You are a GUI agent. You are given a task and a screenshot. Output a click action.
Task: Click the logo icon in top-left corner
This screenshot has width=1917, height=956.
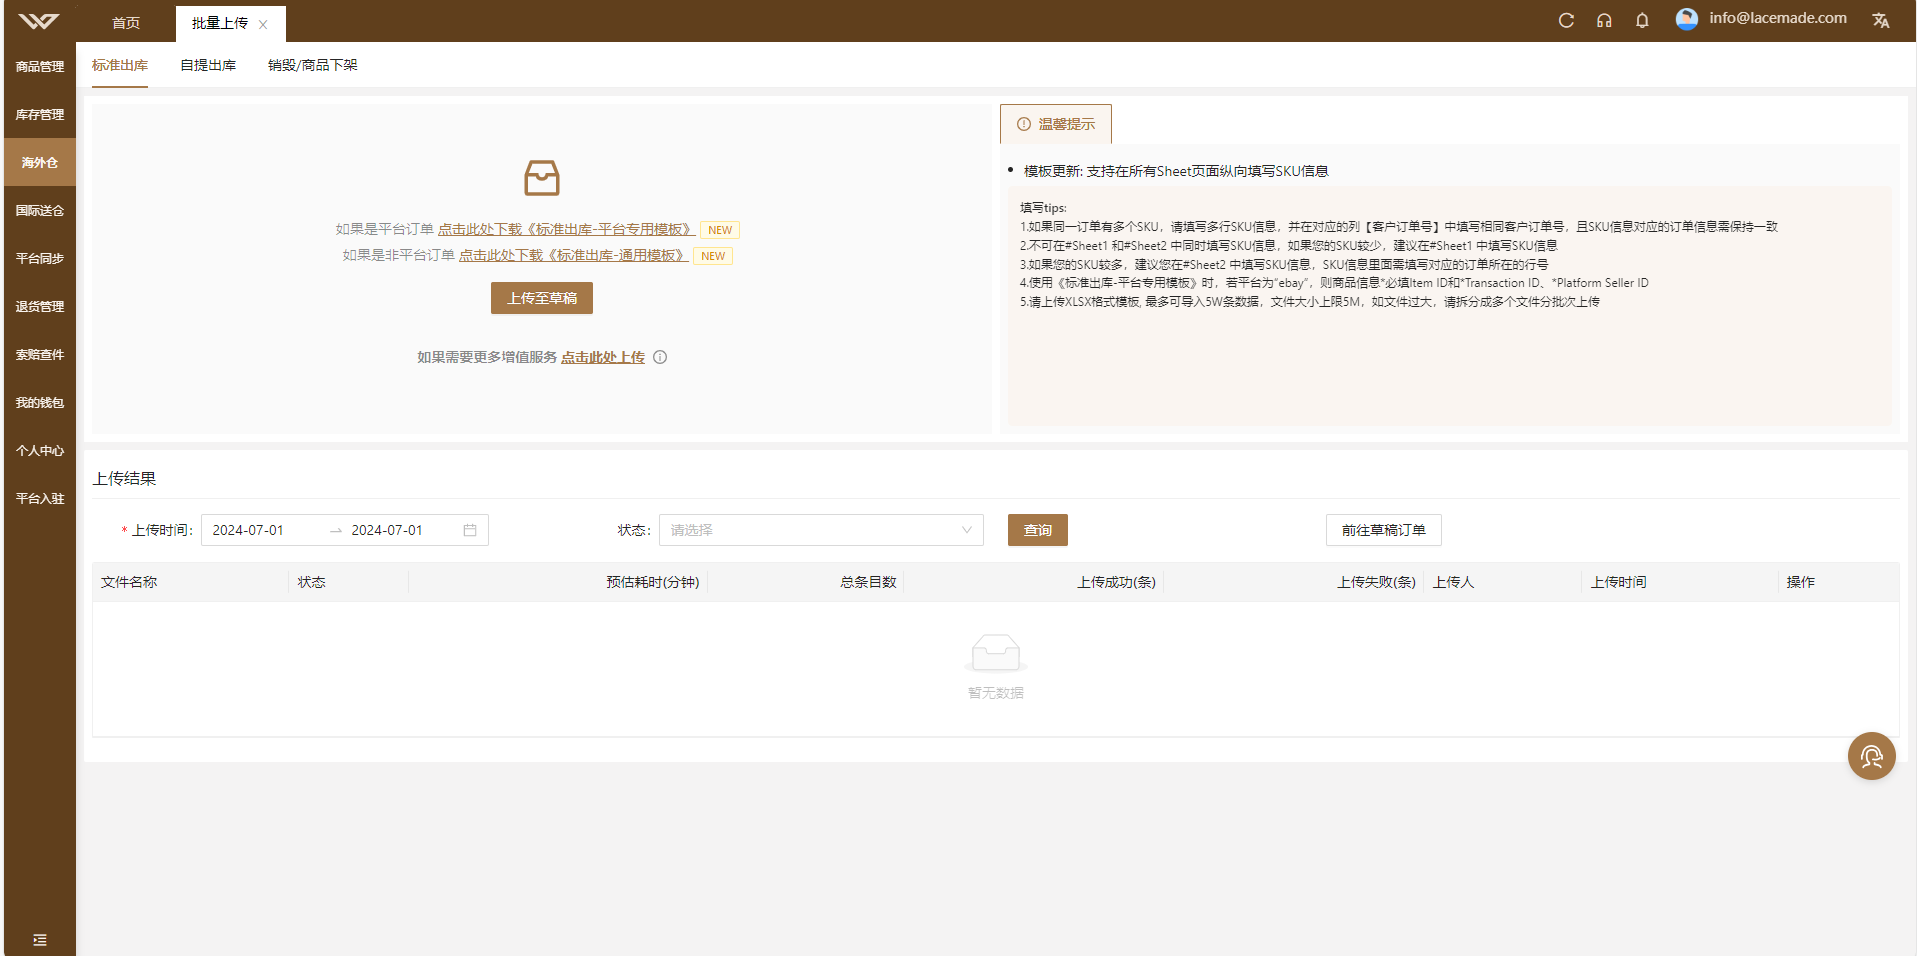point(39,21)
